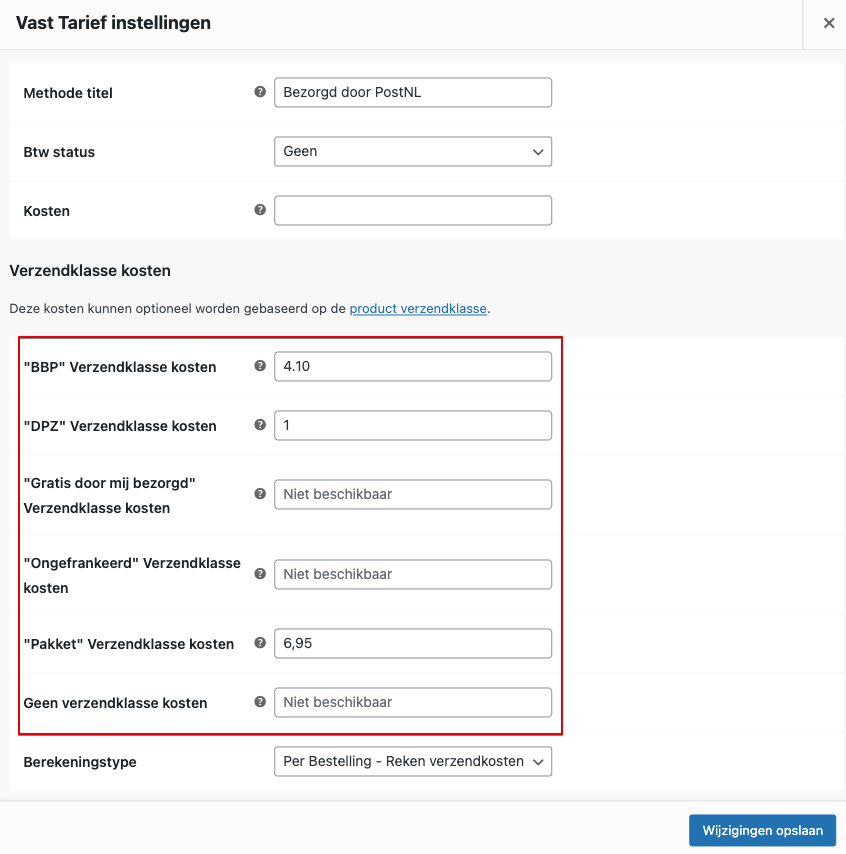
Task: Click the DPZ cost field containing 1
Action: point(413,425)
